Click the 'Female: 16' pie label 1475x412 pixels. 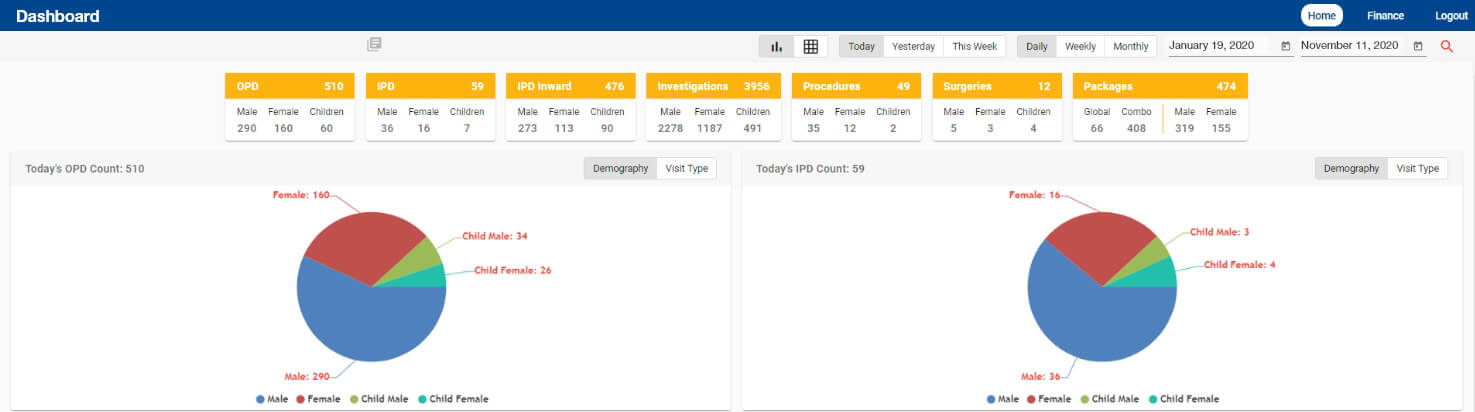[x=1035, y=195]
